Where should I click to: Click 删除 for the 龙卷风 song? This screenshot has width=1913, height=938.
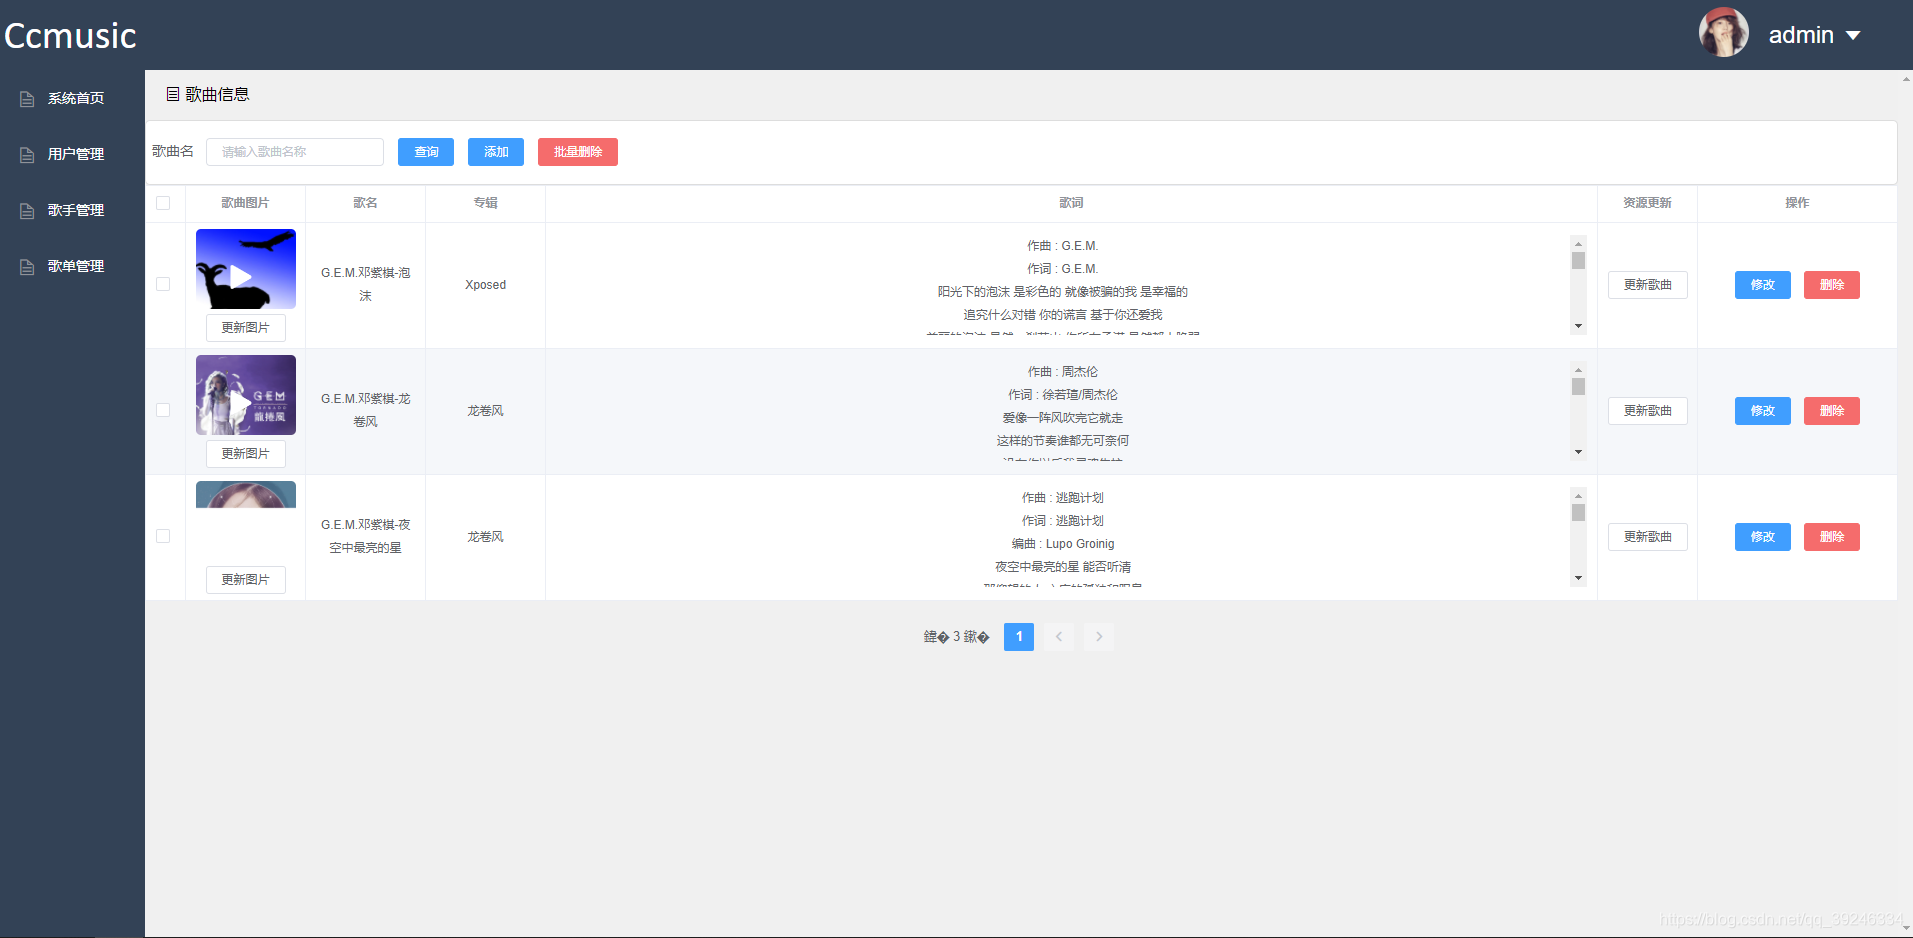pyautogui.click(x=1832, y=411)
